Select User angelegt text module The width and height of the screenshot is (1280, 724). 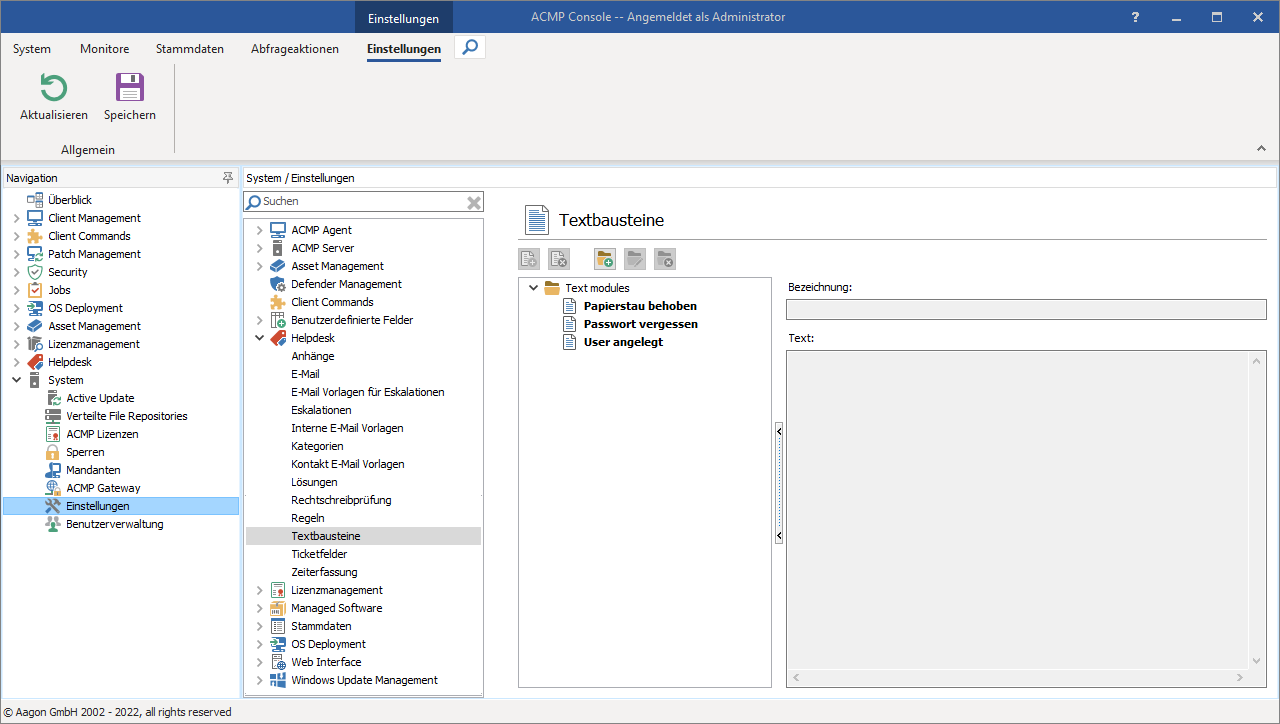click(623, 342)
